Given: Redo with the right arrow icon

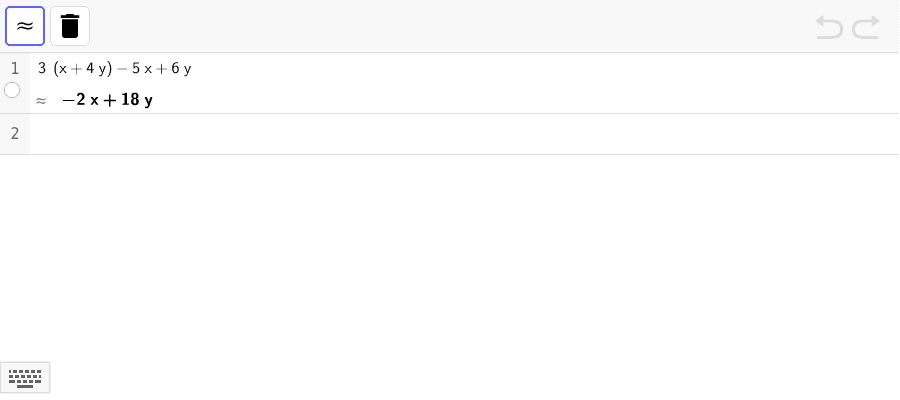Looking at the screenshot, I should [866, 28].
